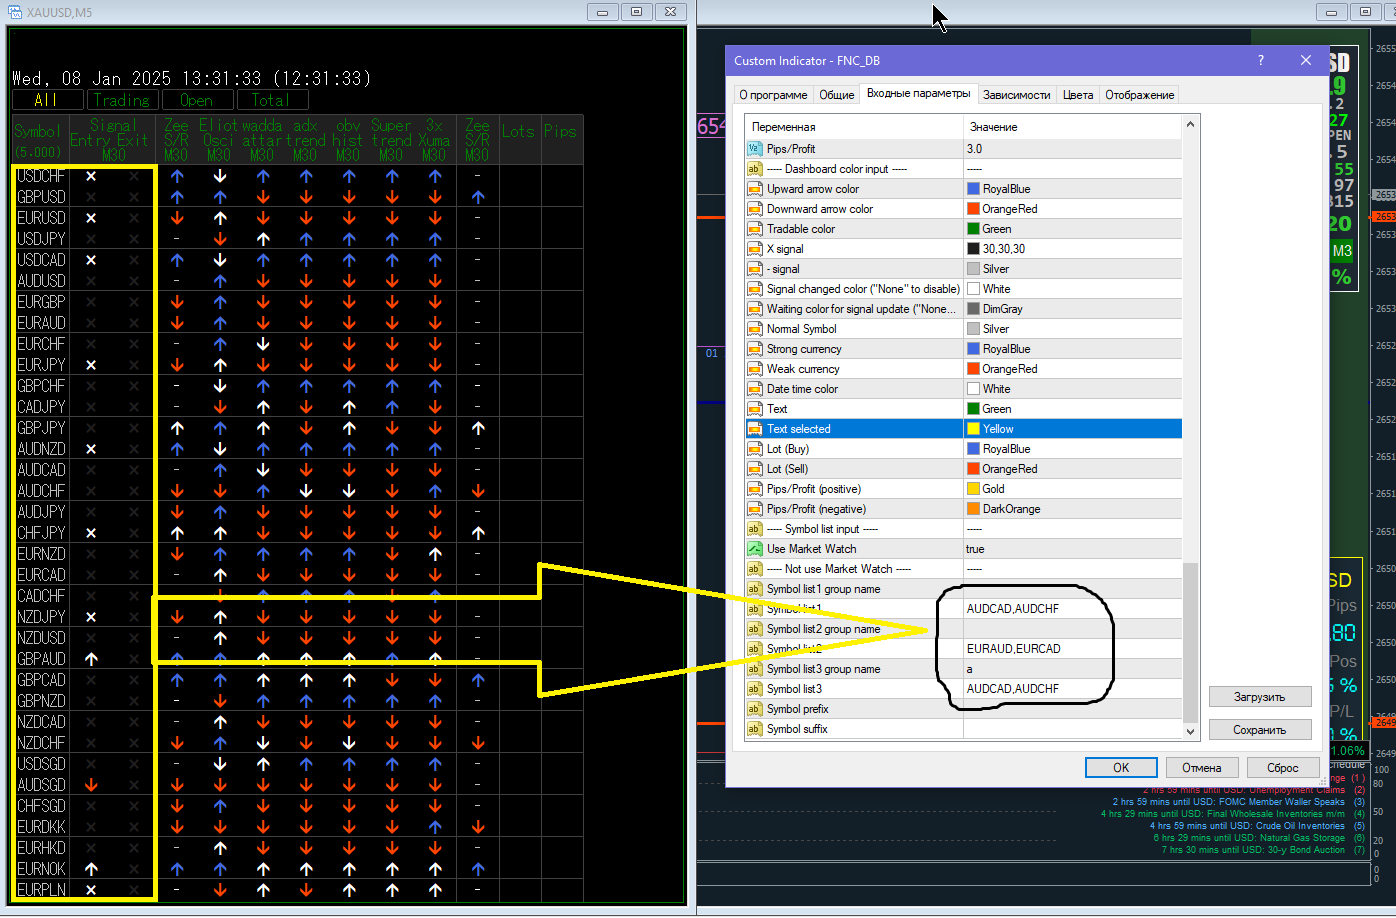
Task: Click the Сохранить button
Action: click(1260, 730)
